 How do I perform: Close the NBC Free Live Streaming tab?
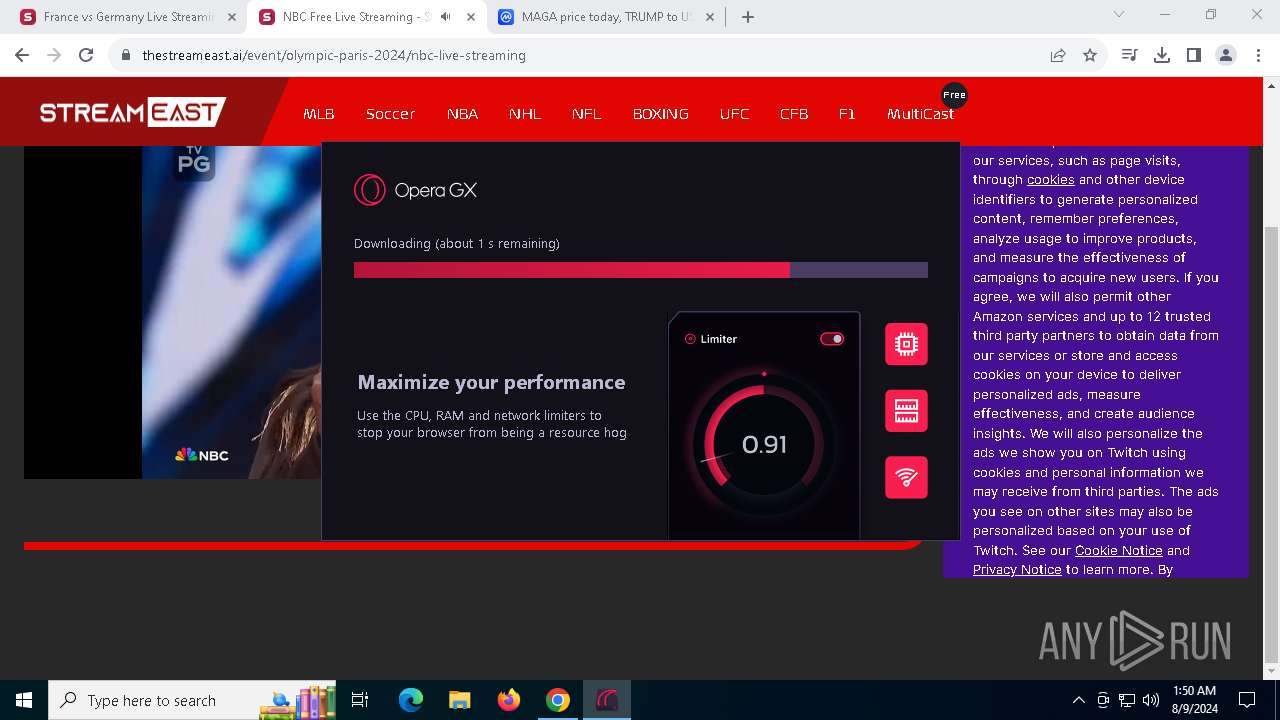pyautogui.click(x=471, y=17)
